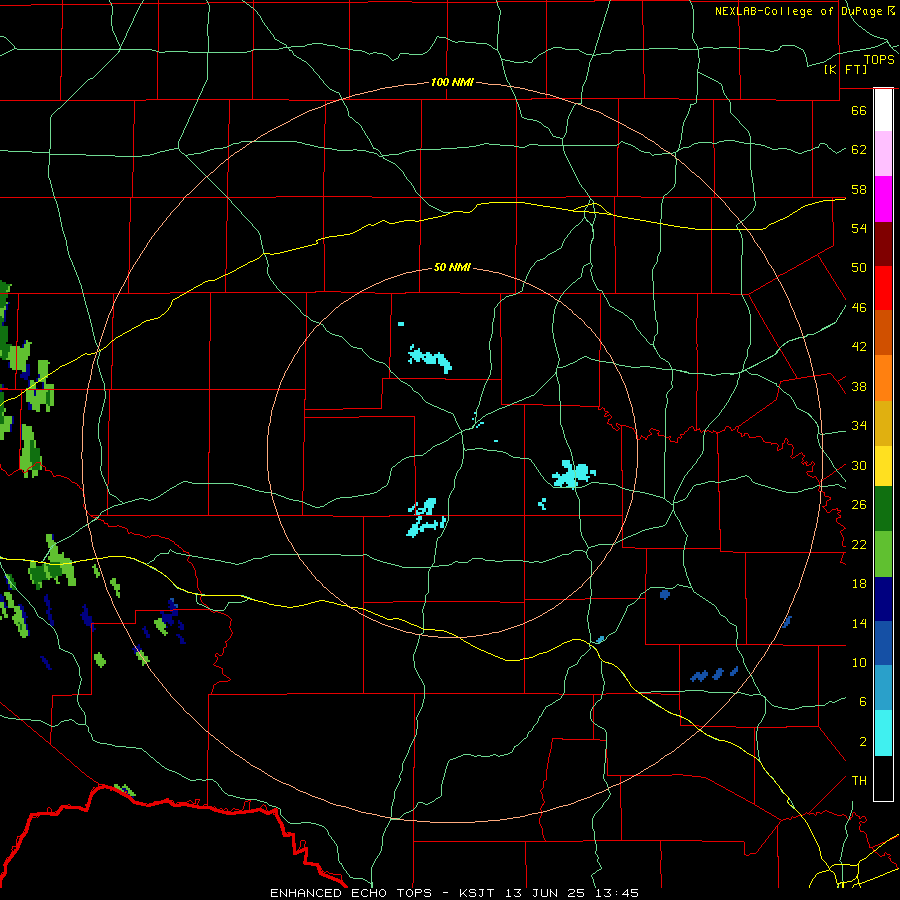The image size is (900, 900).
Task: Click legend value "62"
Action: pyautogui.click(x=859, y=149)
